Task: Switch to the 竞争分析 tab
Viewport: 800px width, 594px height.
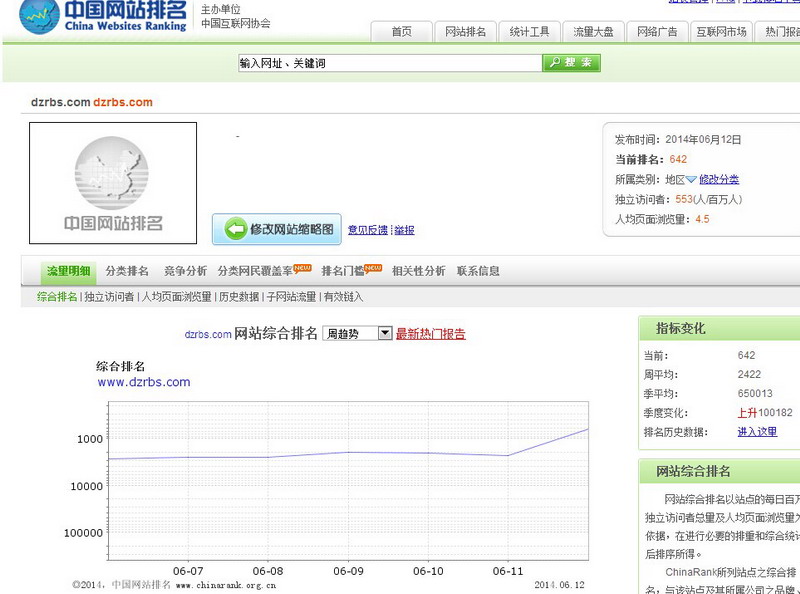Action: 185,271
